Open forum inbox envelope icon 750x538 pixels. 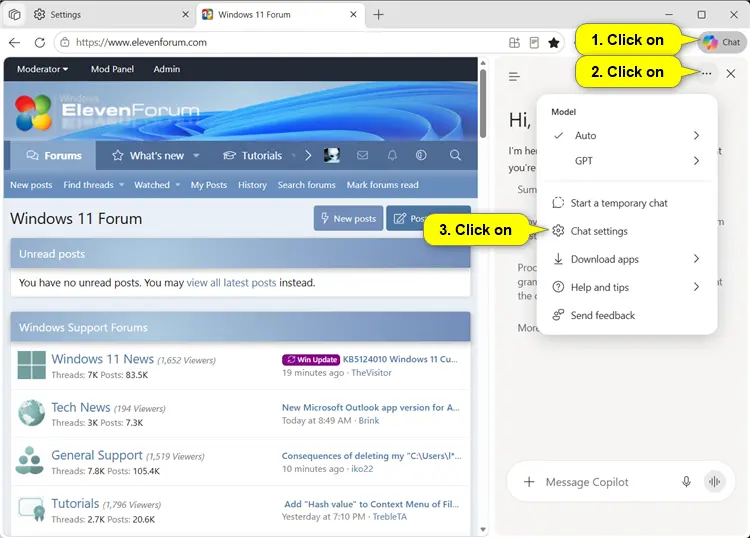(x=363, y=155)
